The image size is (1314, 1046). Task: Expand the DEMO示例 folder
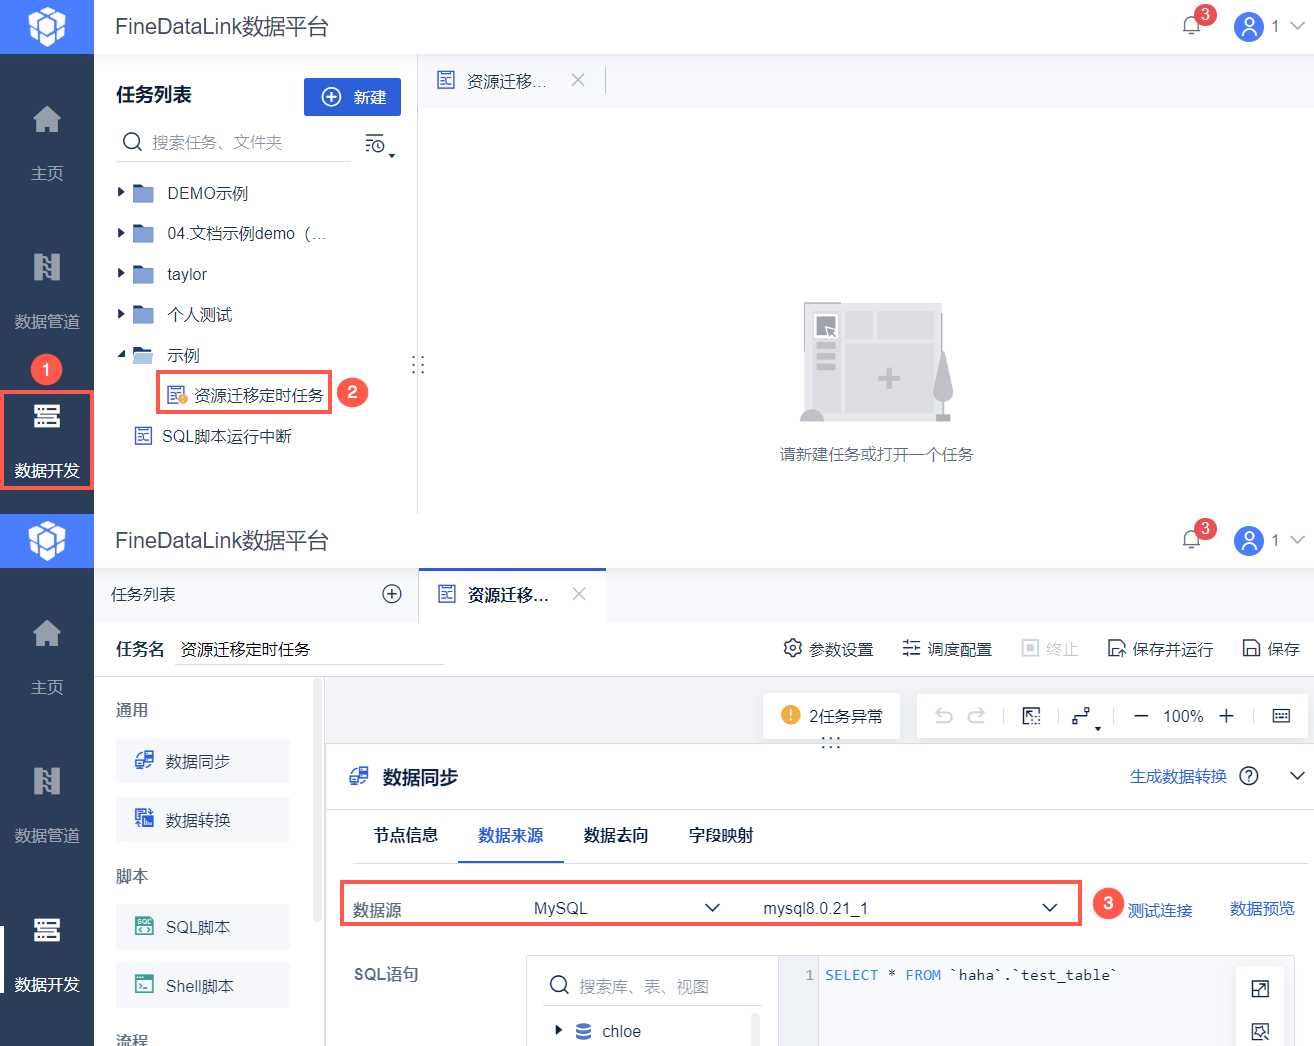(121, 192)
